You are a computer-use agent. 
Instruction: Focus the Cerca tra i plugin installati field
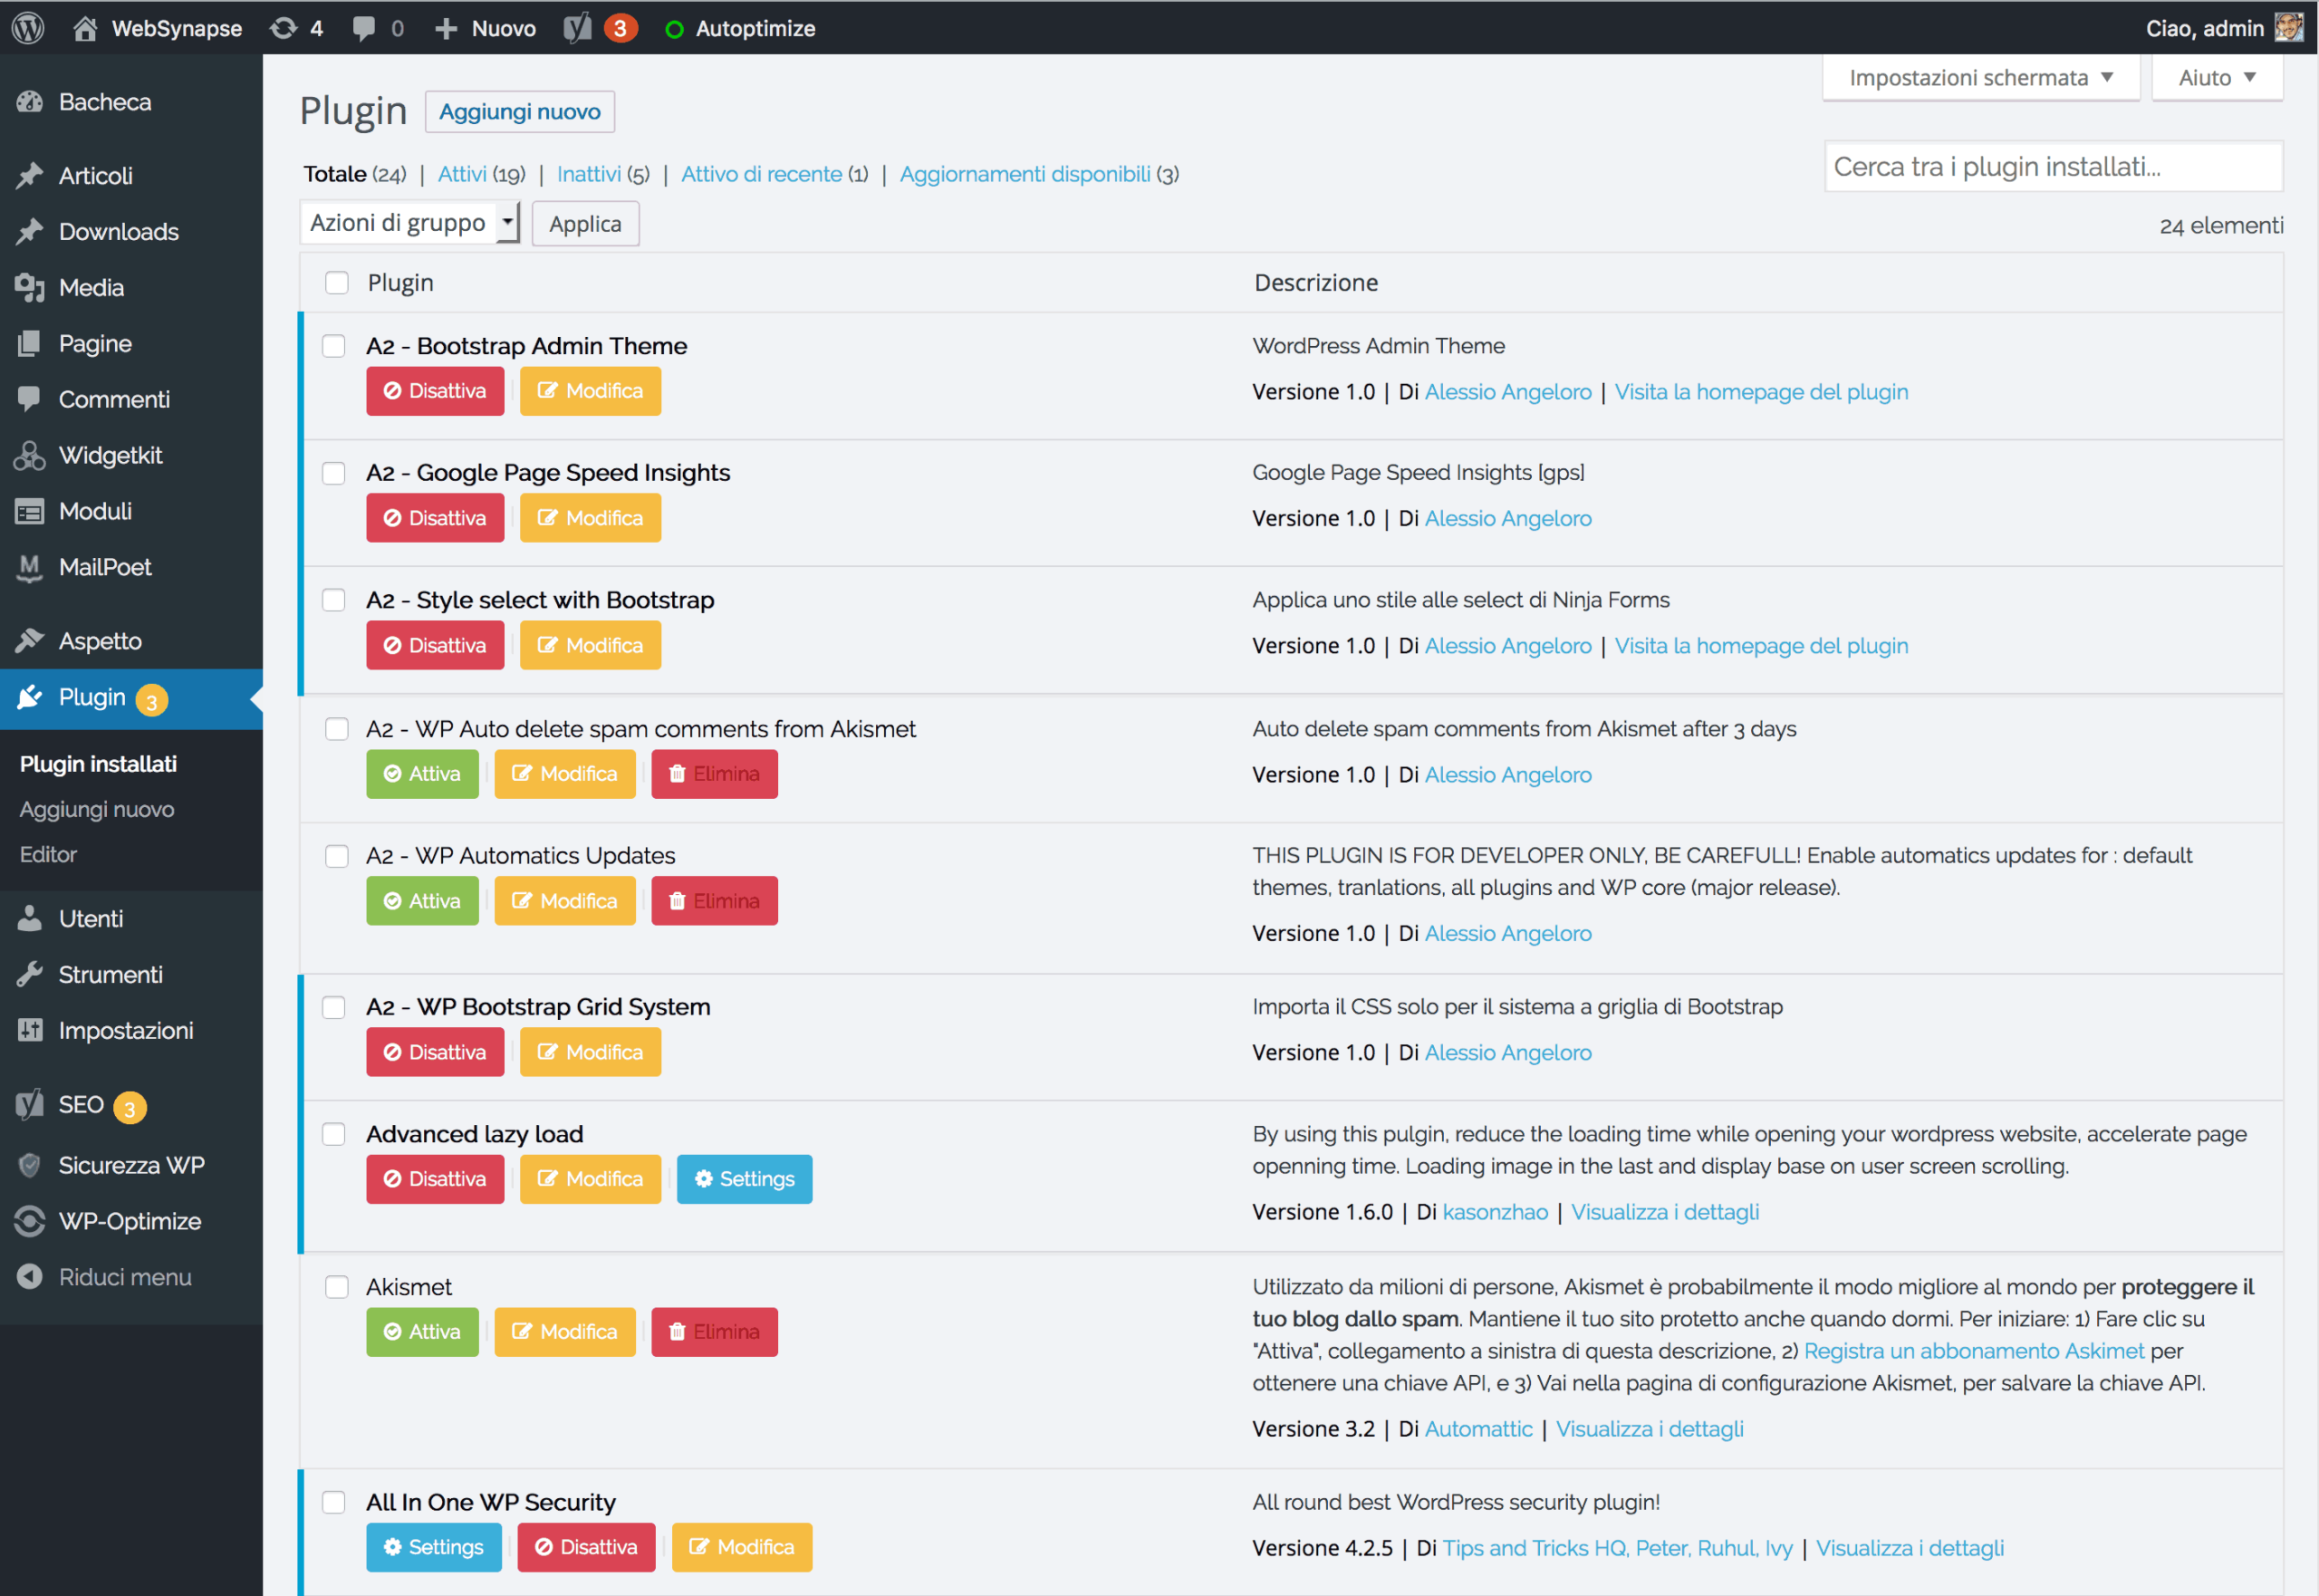click(2054, 166)
